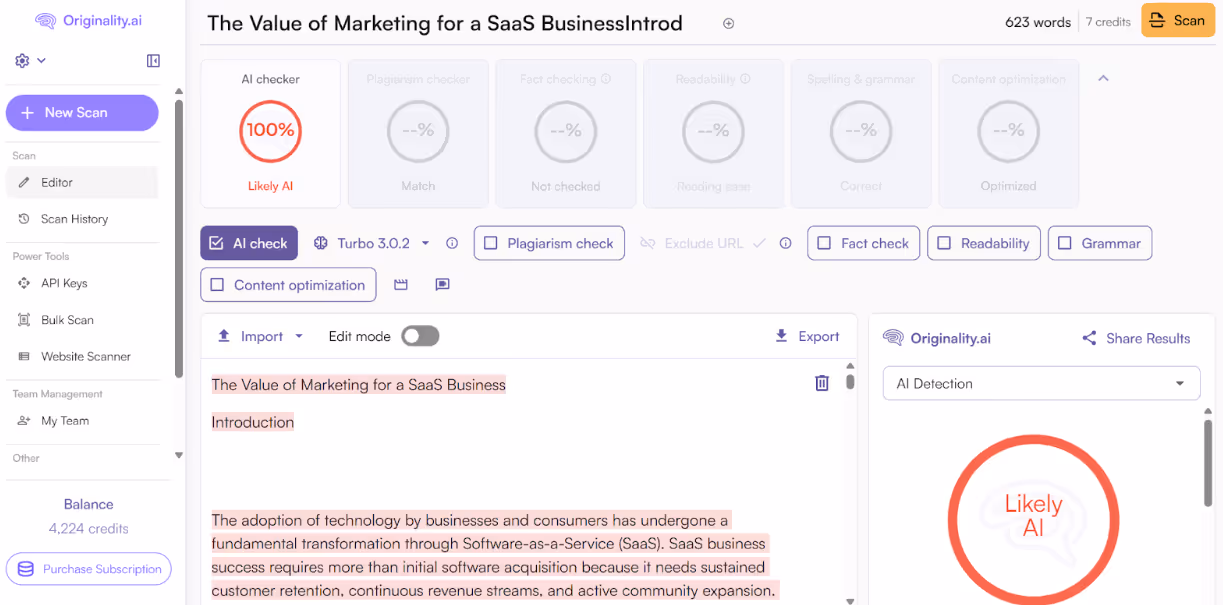Open the settings gear menu

click(x=22, y=61)
